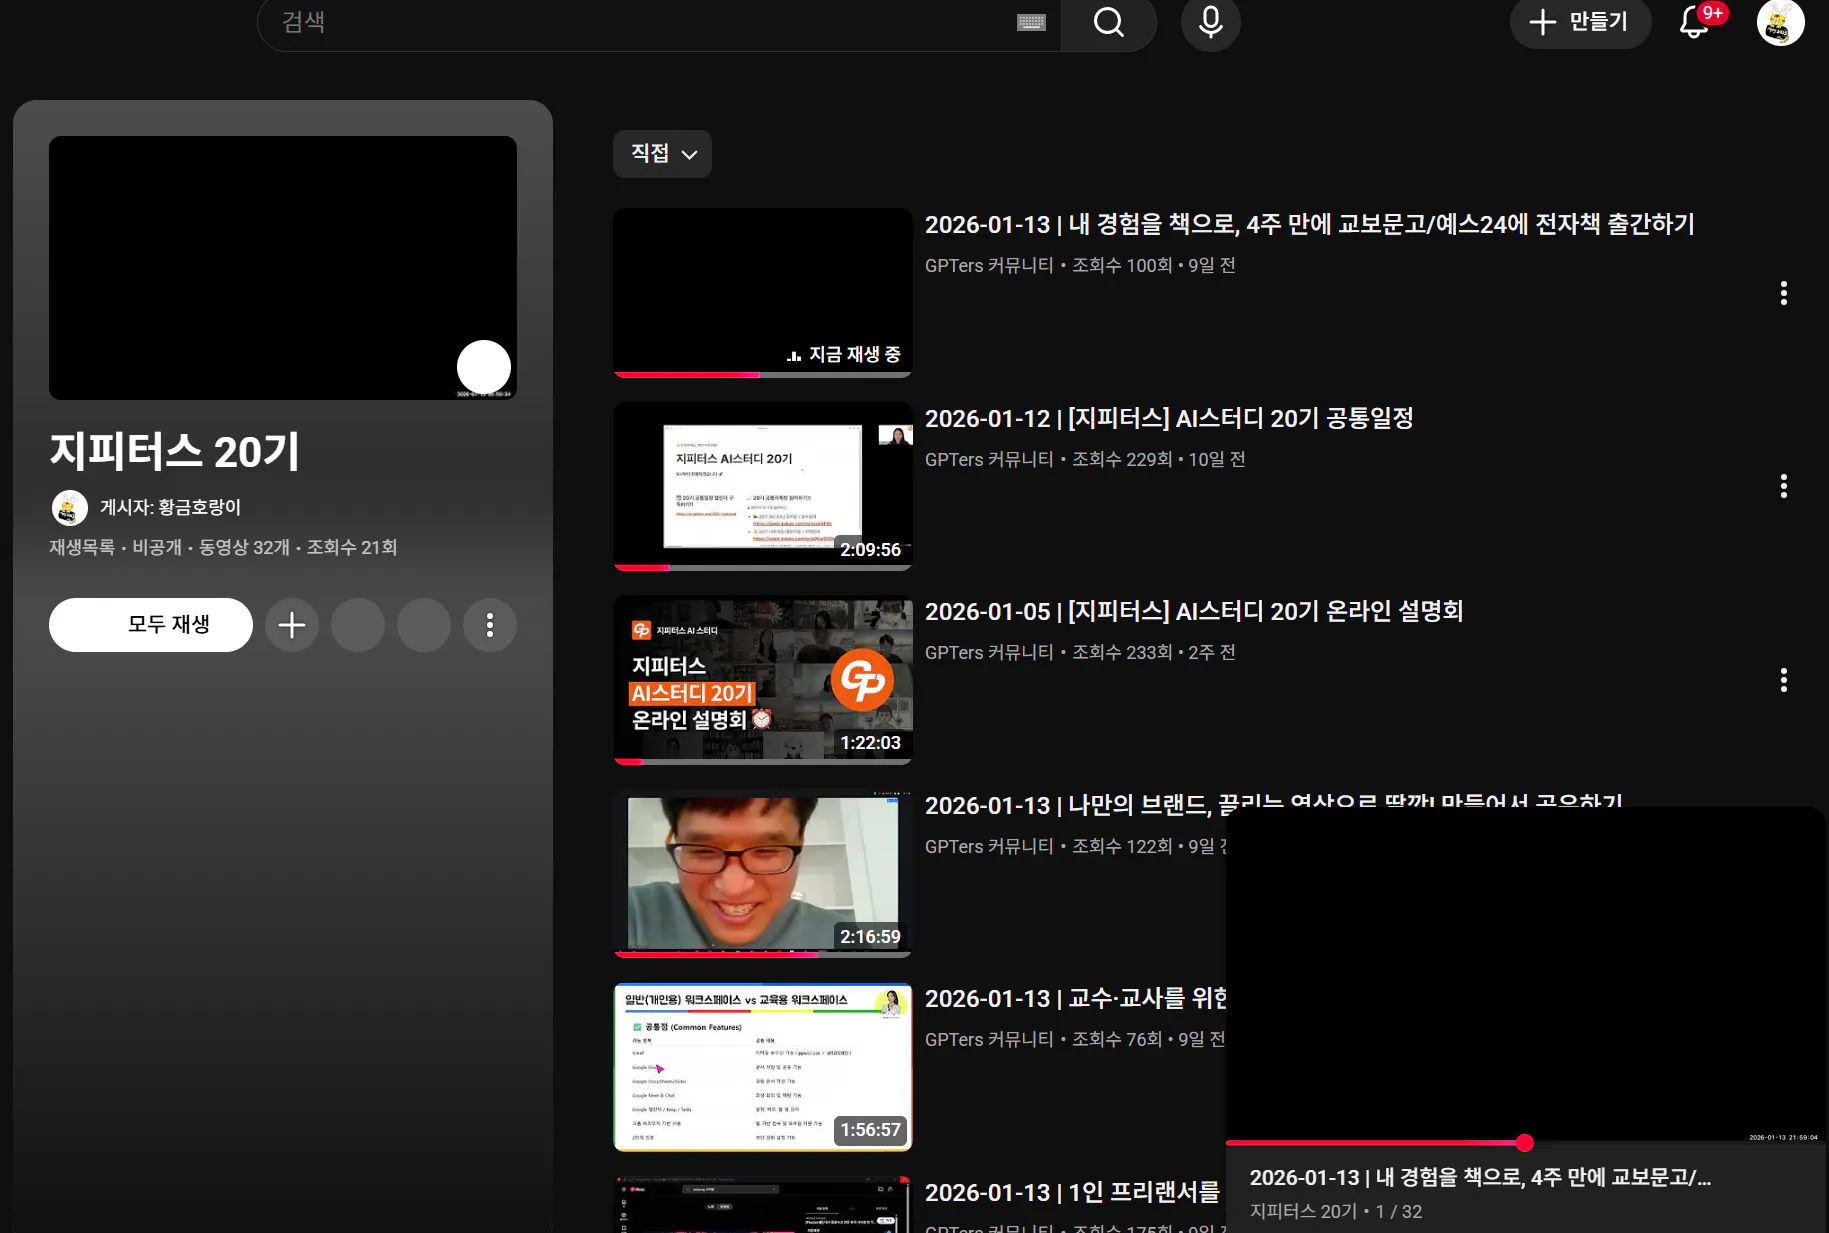Screen dimensions: 1829x1233
Task: Click inside the 검색 search input field
Action: pos(600,23)
